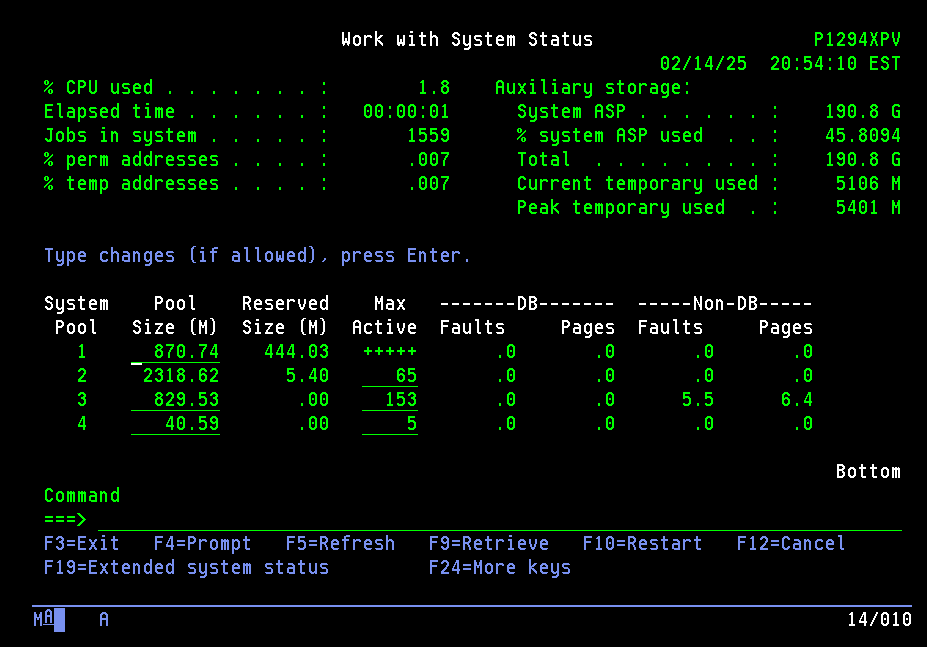Click the System ASP value 190.8 G
Viewport: 927px width, 647px height.
[863, 112]
